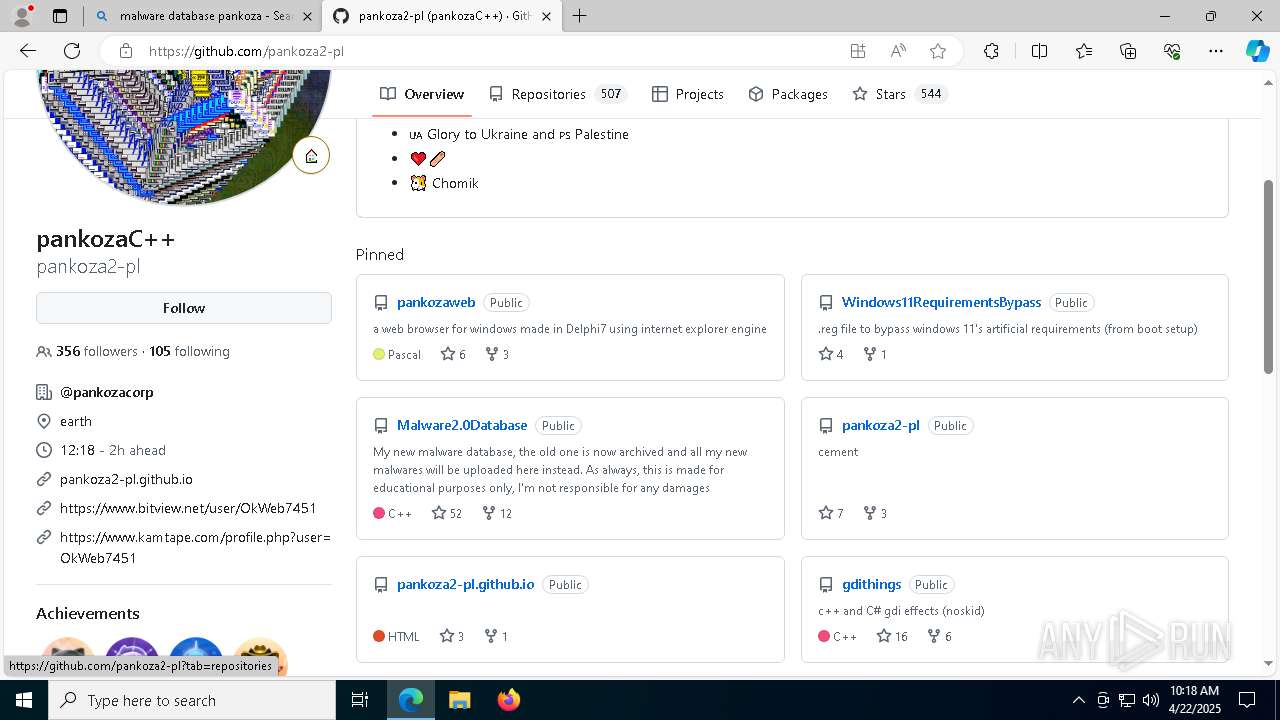Launch Firefox from taskbar
Screen dimensions: 1280x720
[x=509, y=700]
